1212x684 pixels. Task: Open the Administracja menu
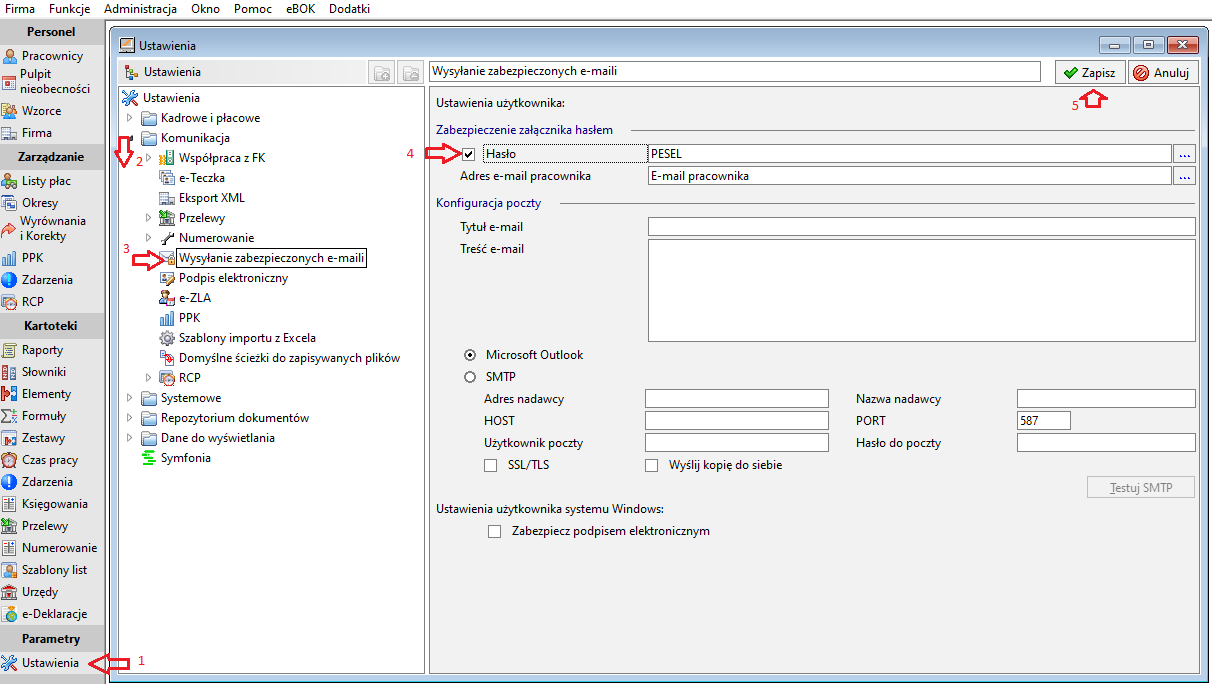point(140,9)
